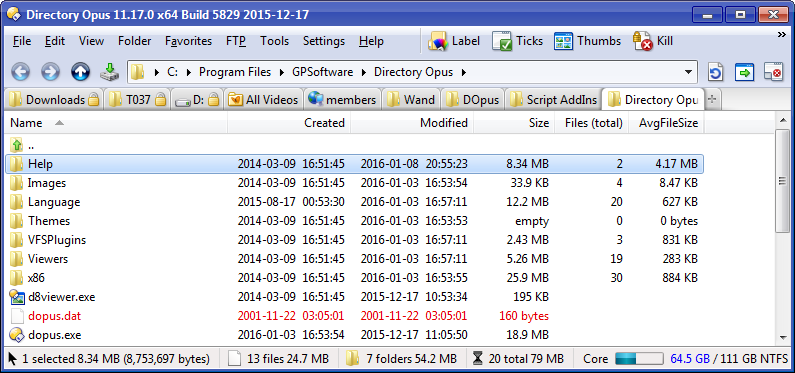Toggle the lock on D: tab
The height and width of the screenshot is (373, 795).
[x=213, y=100]
